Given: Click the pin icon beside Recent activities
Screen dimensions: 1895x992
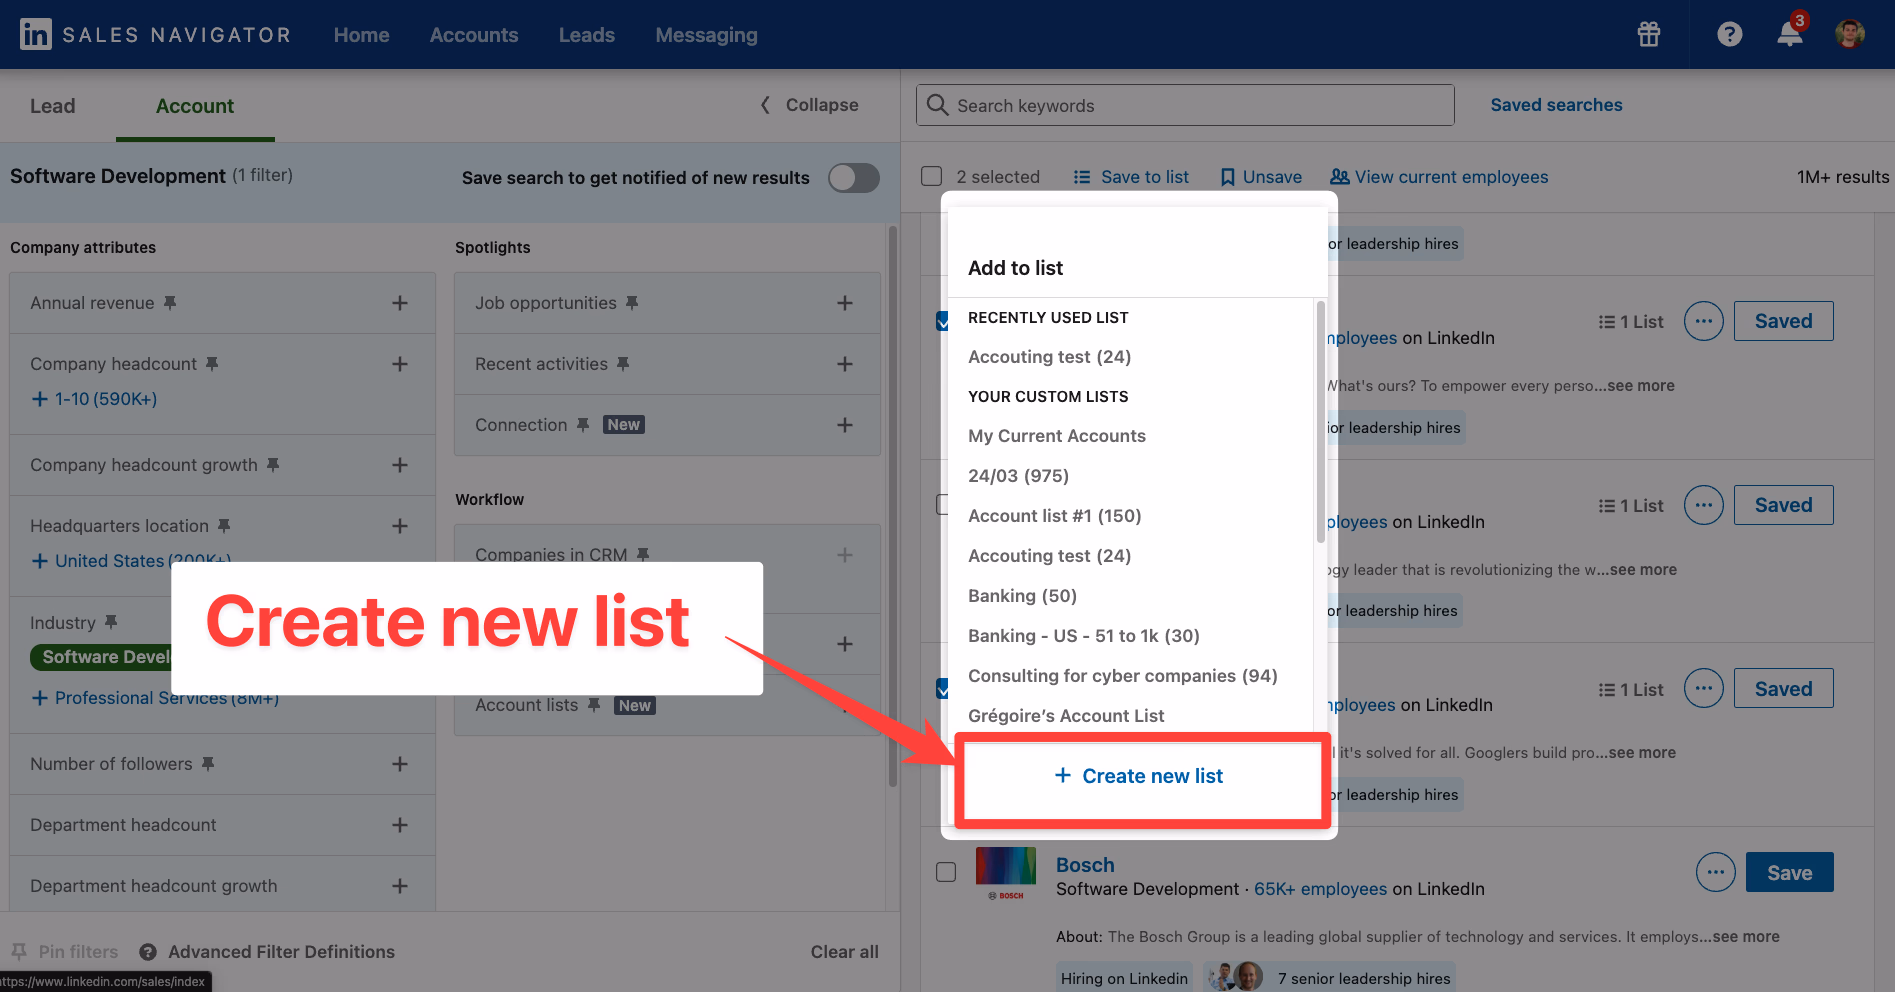Looking at the screenshot, I should tap(623, 363).
